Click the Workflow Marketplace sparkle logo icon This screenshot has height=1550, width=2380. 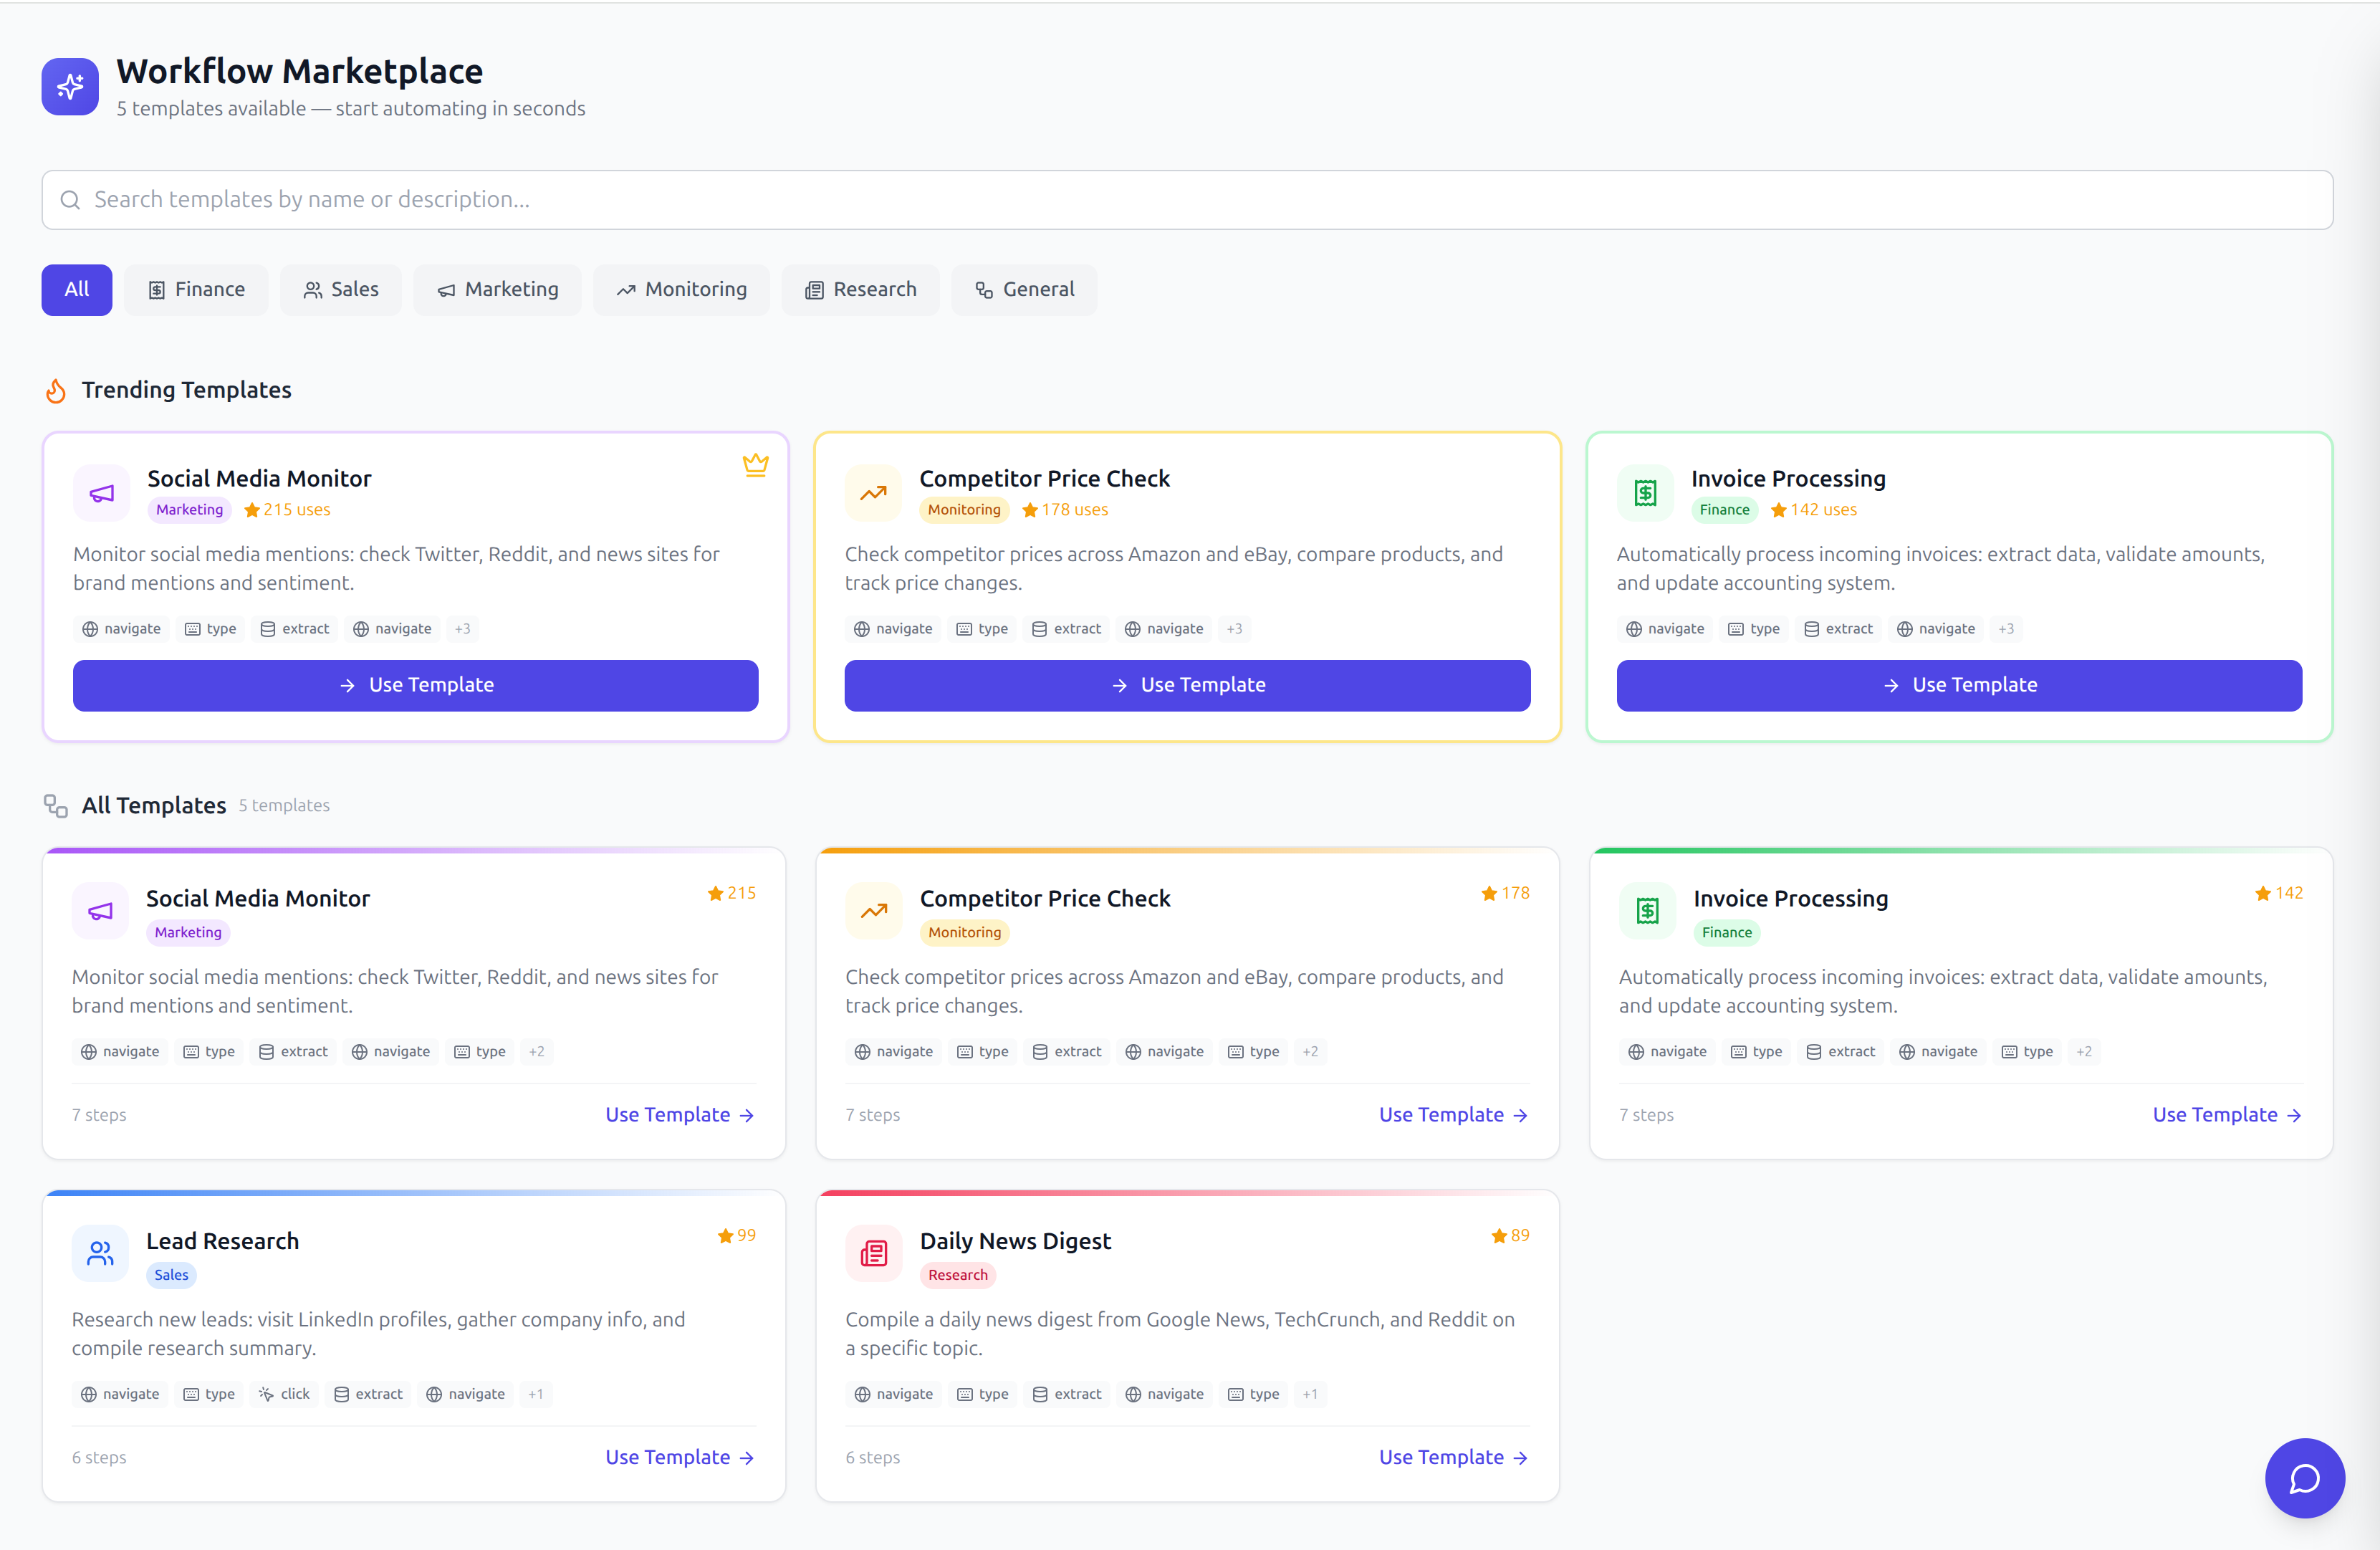tap(70, 87)
